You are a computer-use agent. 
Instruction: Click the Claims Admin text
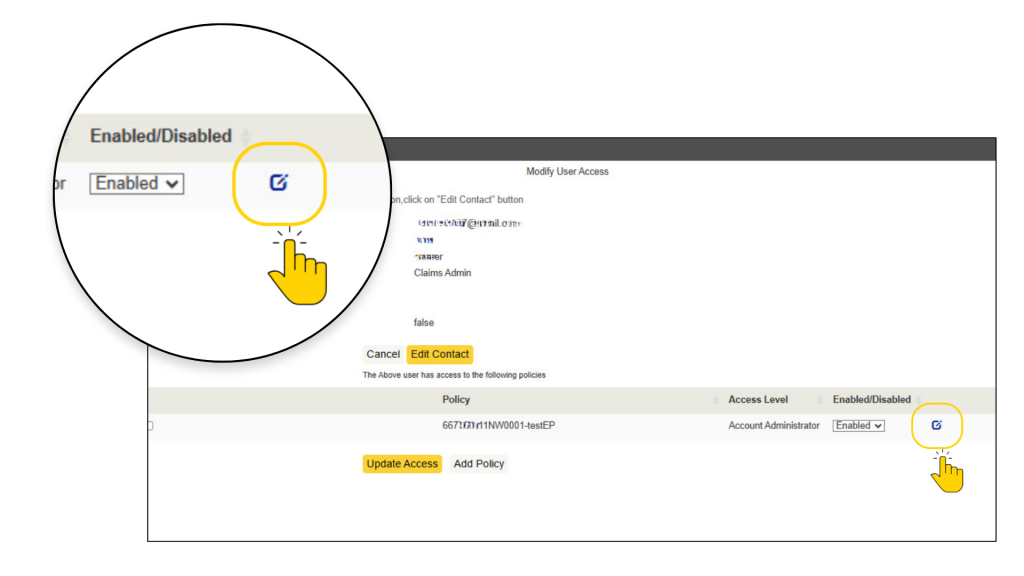tap(442, 273)
